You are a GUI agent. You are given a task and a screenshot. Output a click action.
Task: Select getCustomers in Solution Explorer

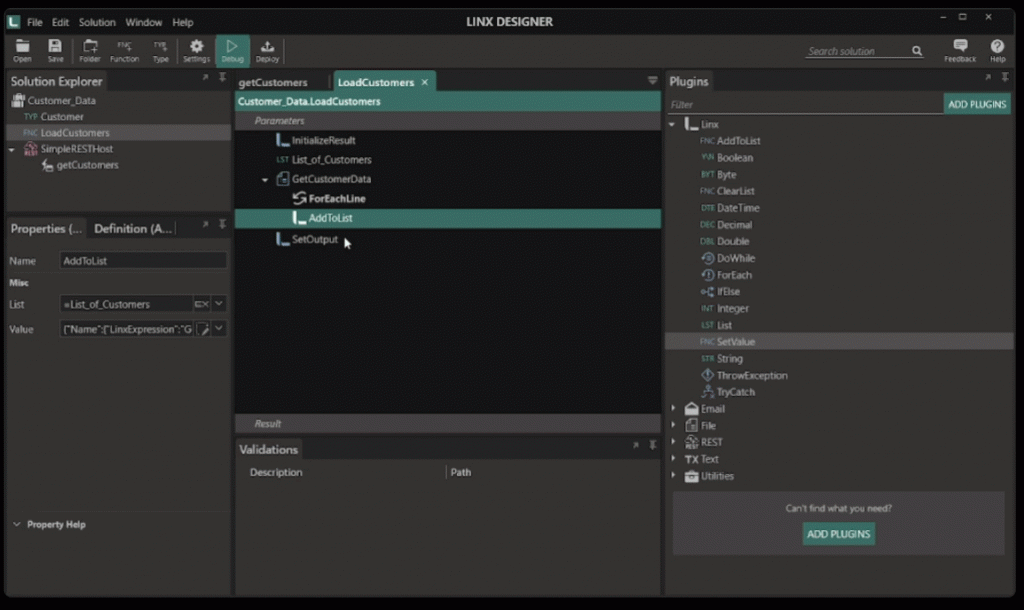click(x=87, y=165)
